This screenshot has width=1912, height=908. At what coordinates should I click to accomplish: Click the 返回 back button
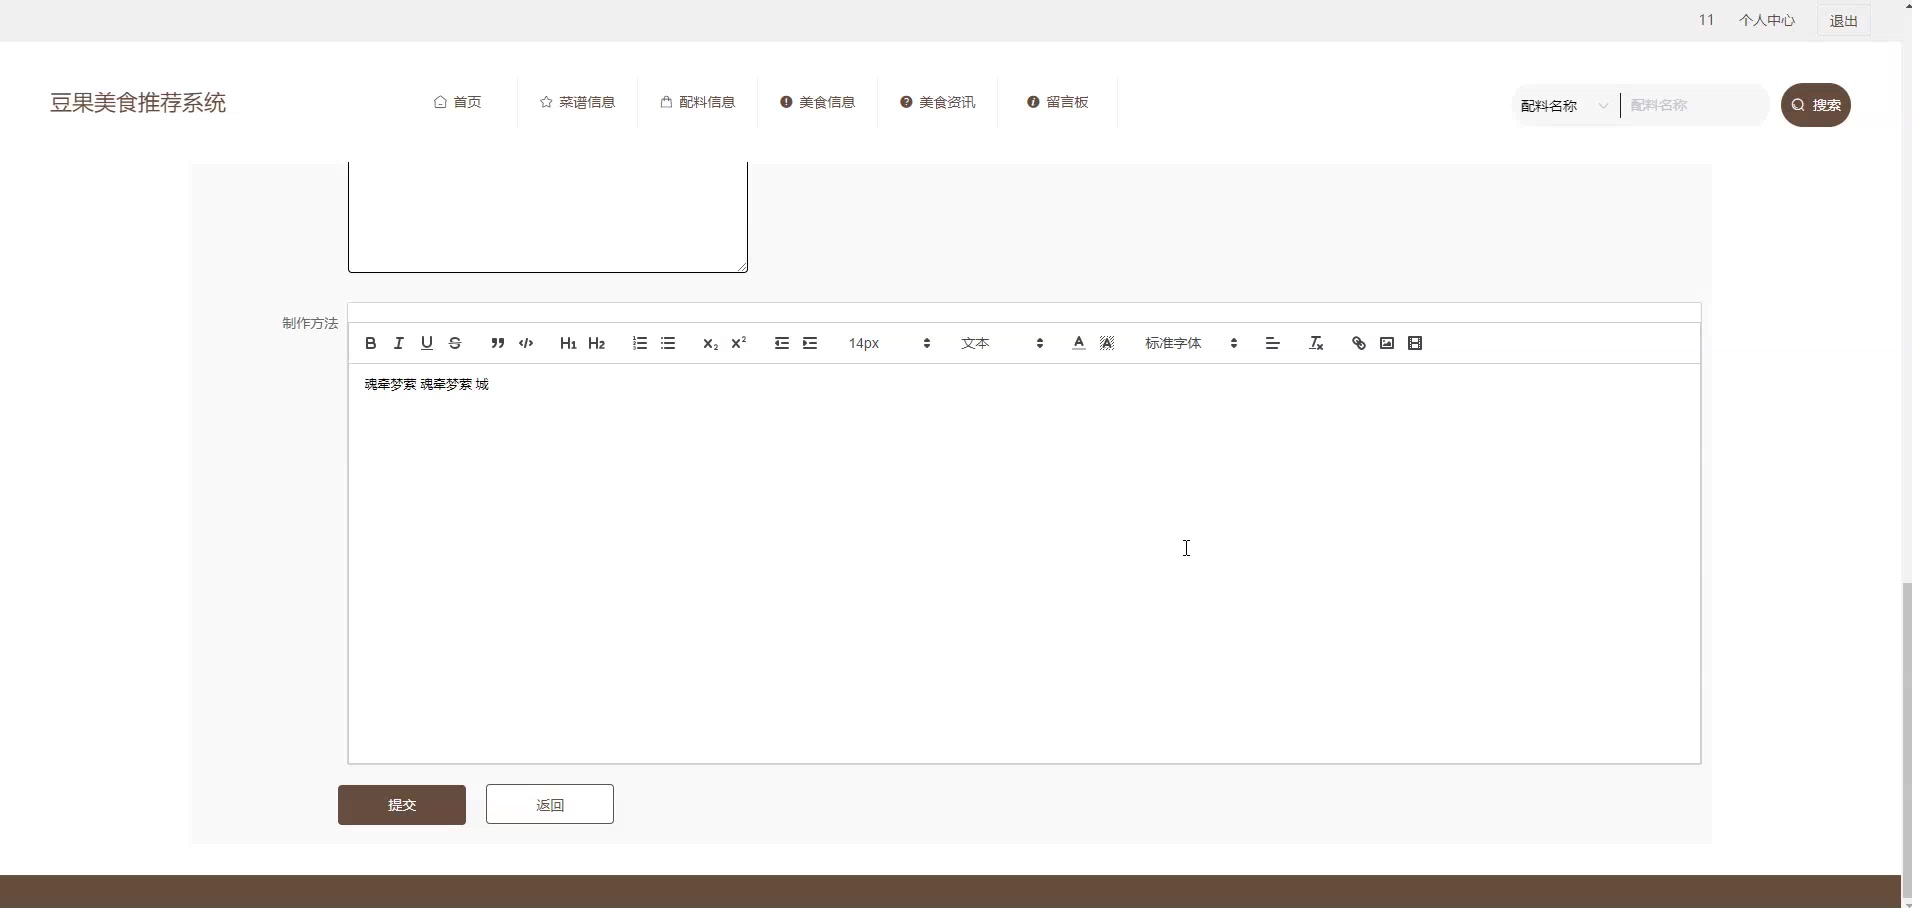pyautogui.click(x=550, y=804)
